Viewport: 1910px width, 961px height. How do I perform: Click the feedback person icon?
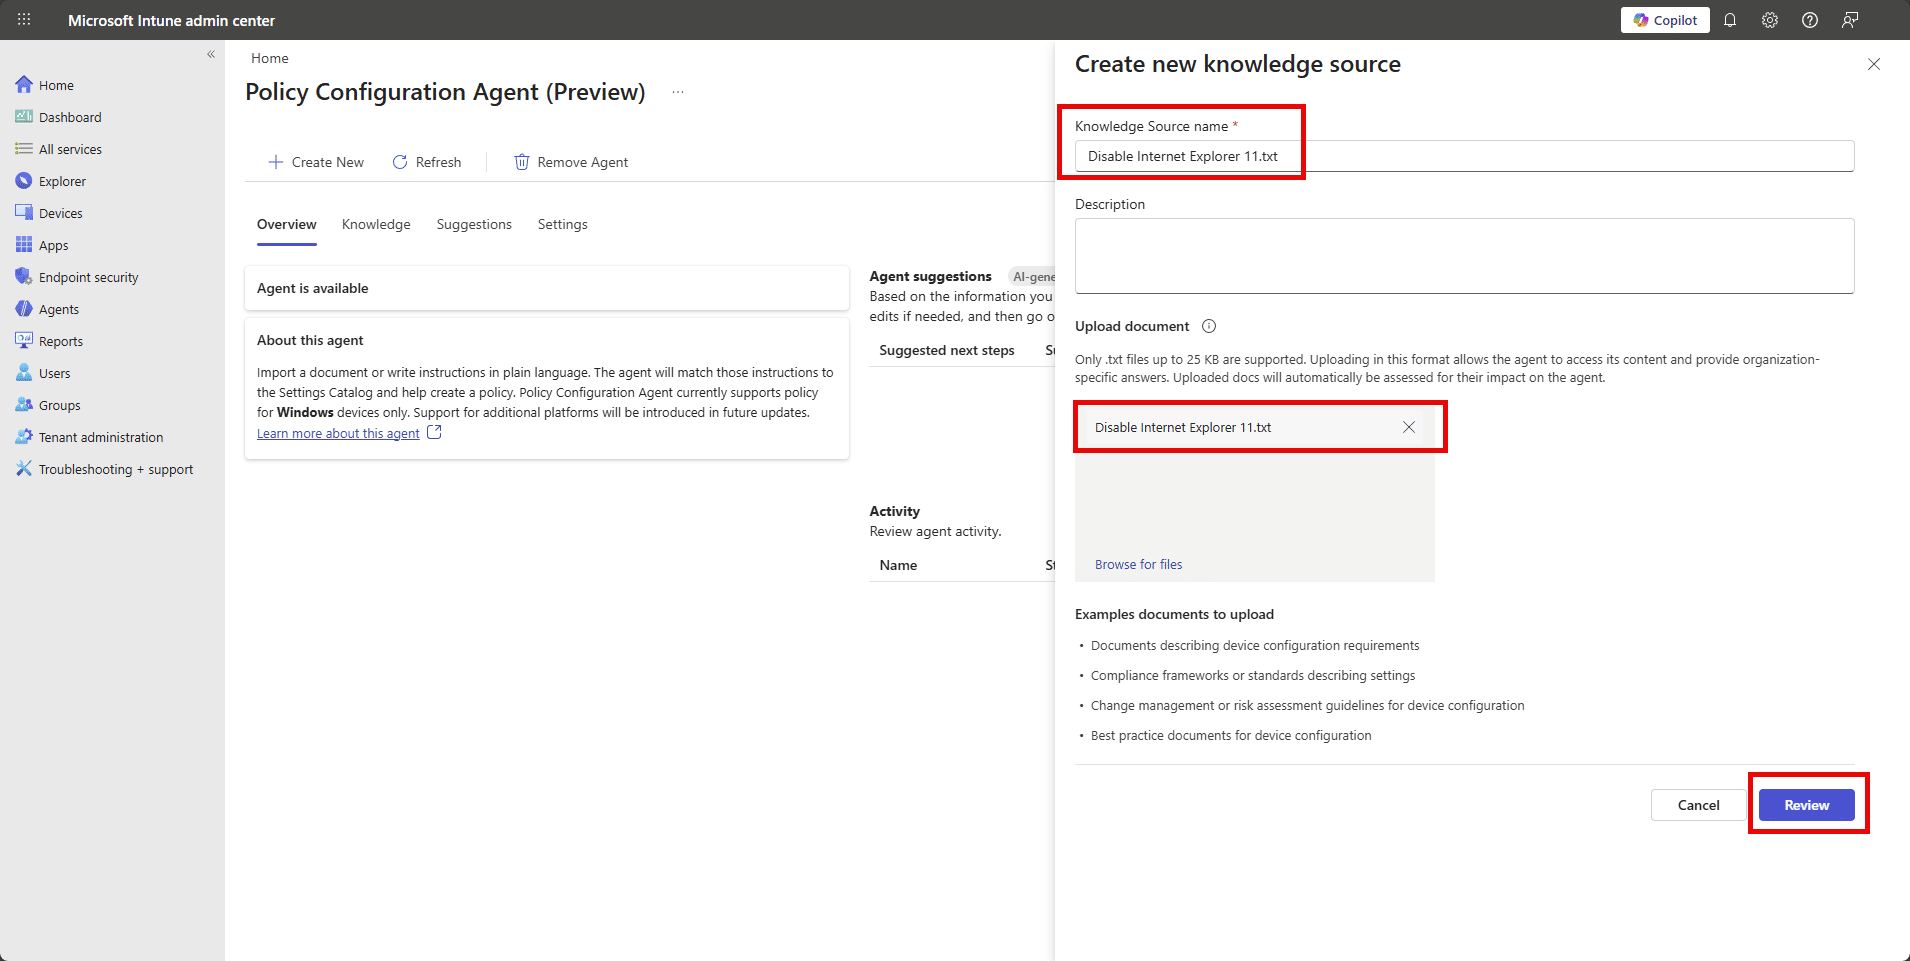1850,20
